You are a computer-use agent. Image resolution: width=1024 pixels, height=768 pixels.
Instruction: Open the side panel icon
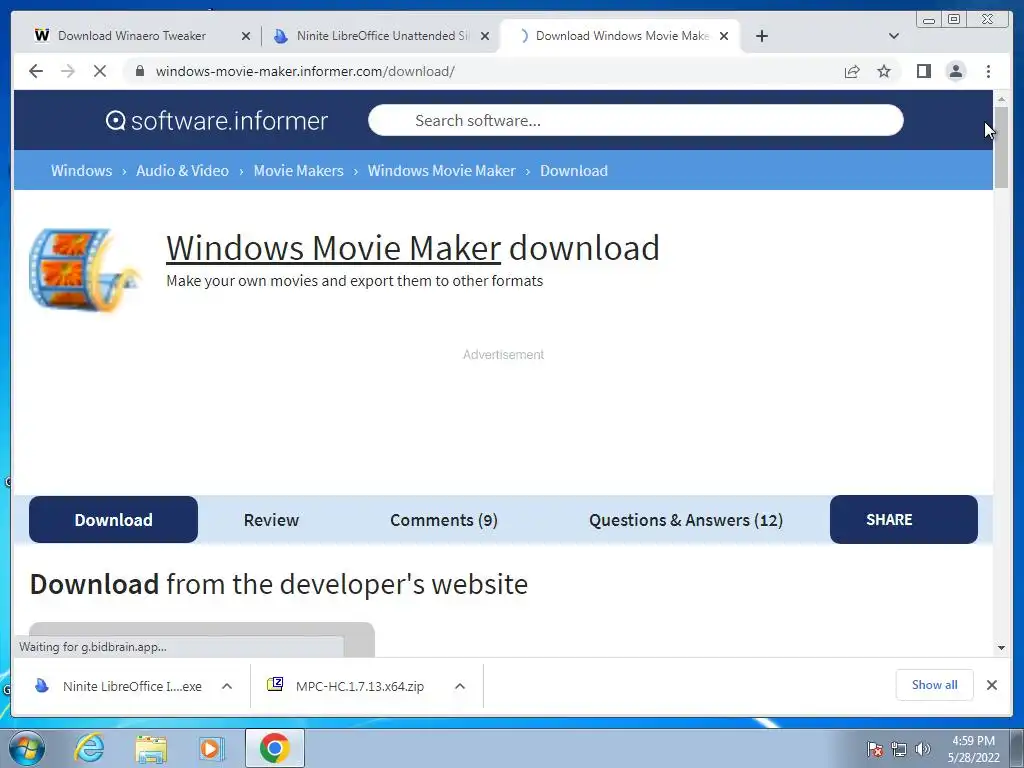point(923,71)
